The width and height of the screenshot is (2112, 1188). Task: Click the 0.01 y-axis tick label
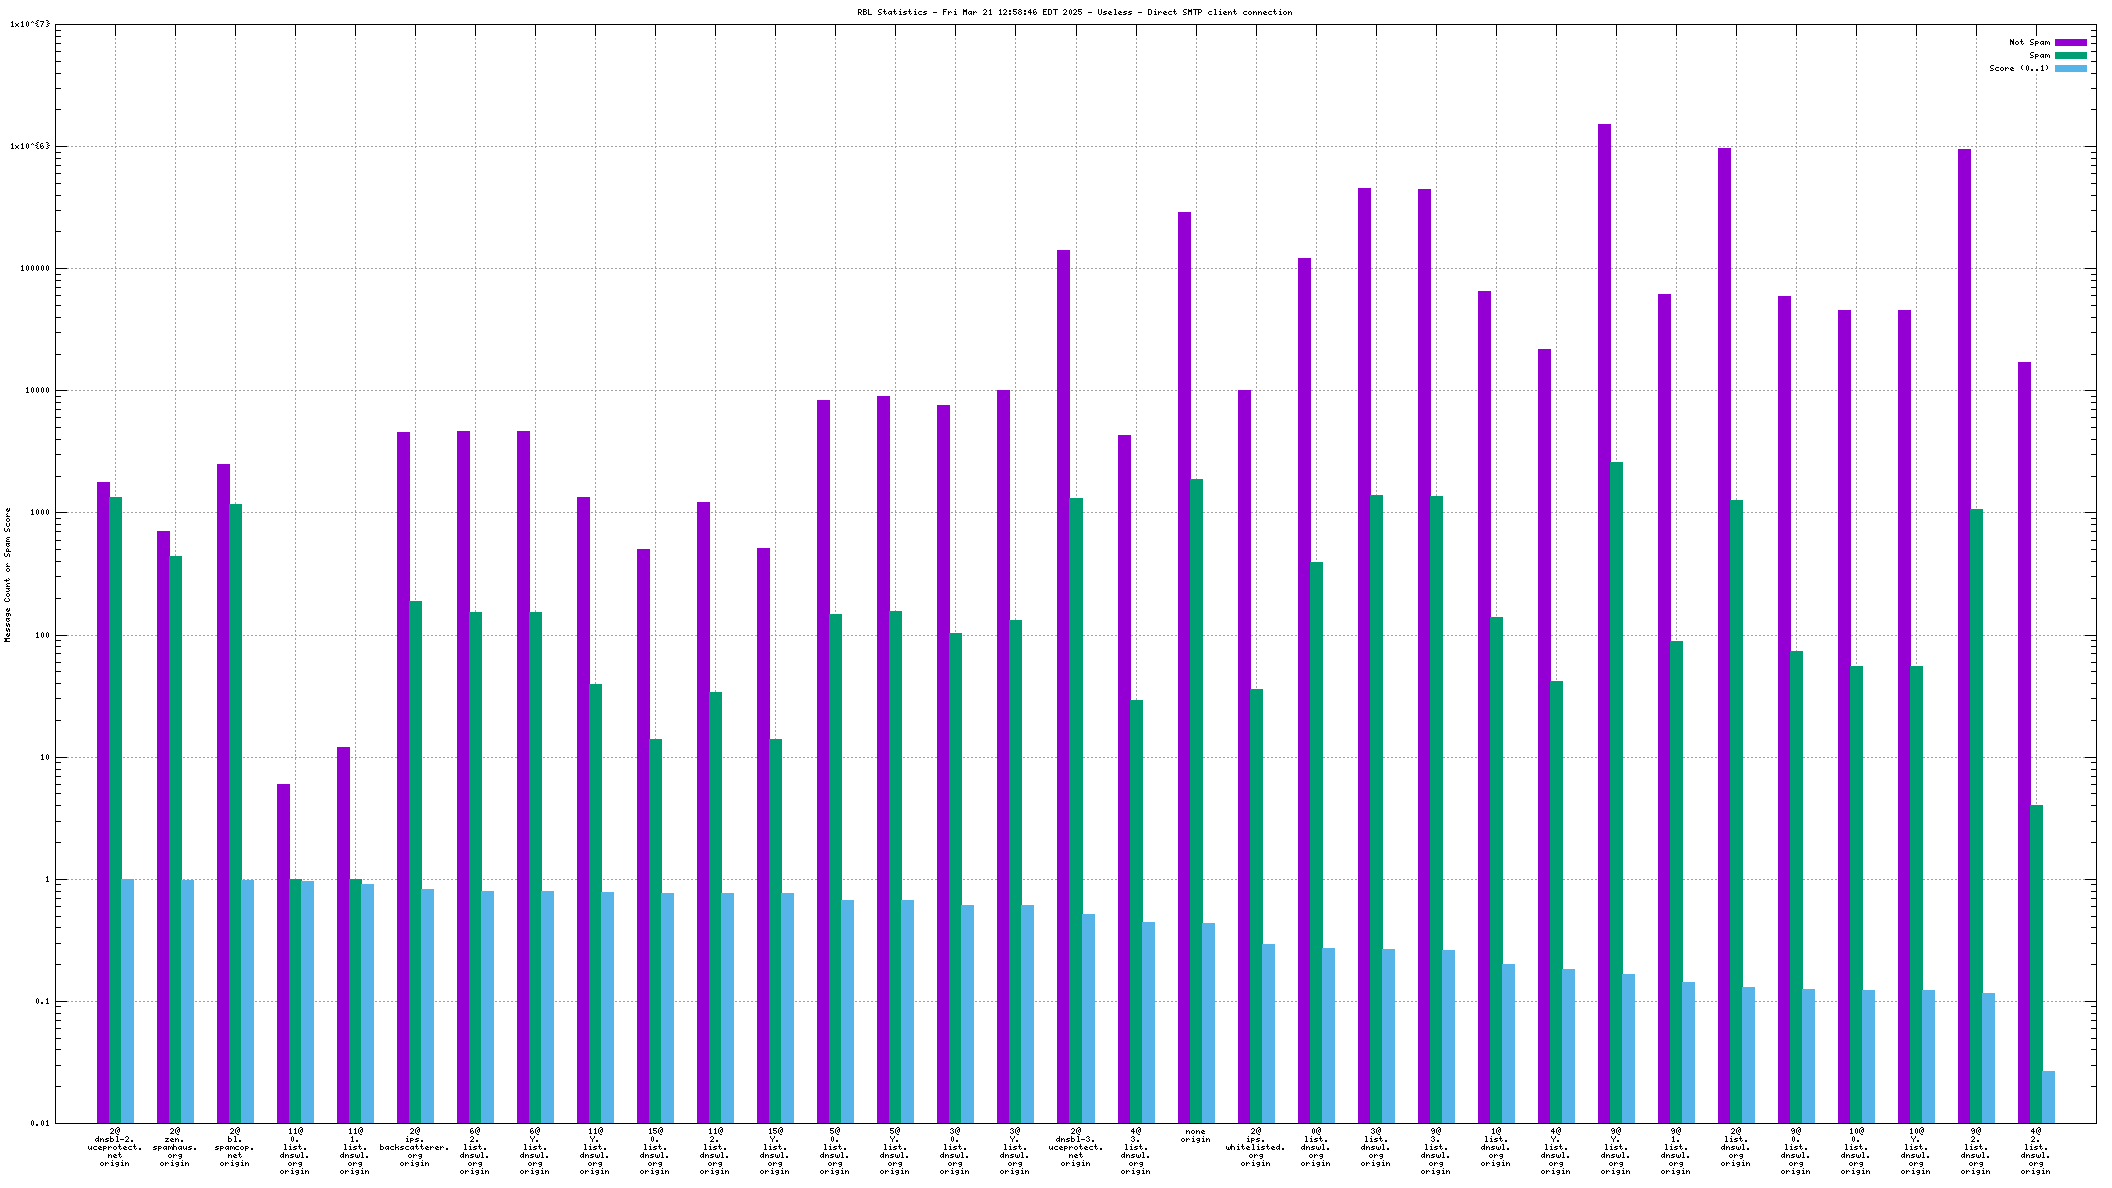40,1123
